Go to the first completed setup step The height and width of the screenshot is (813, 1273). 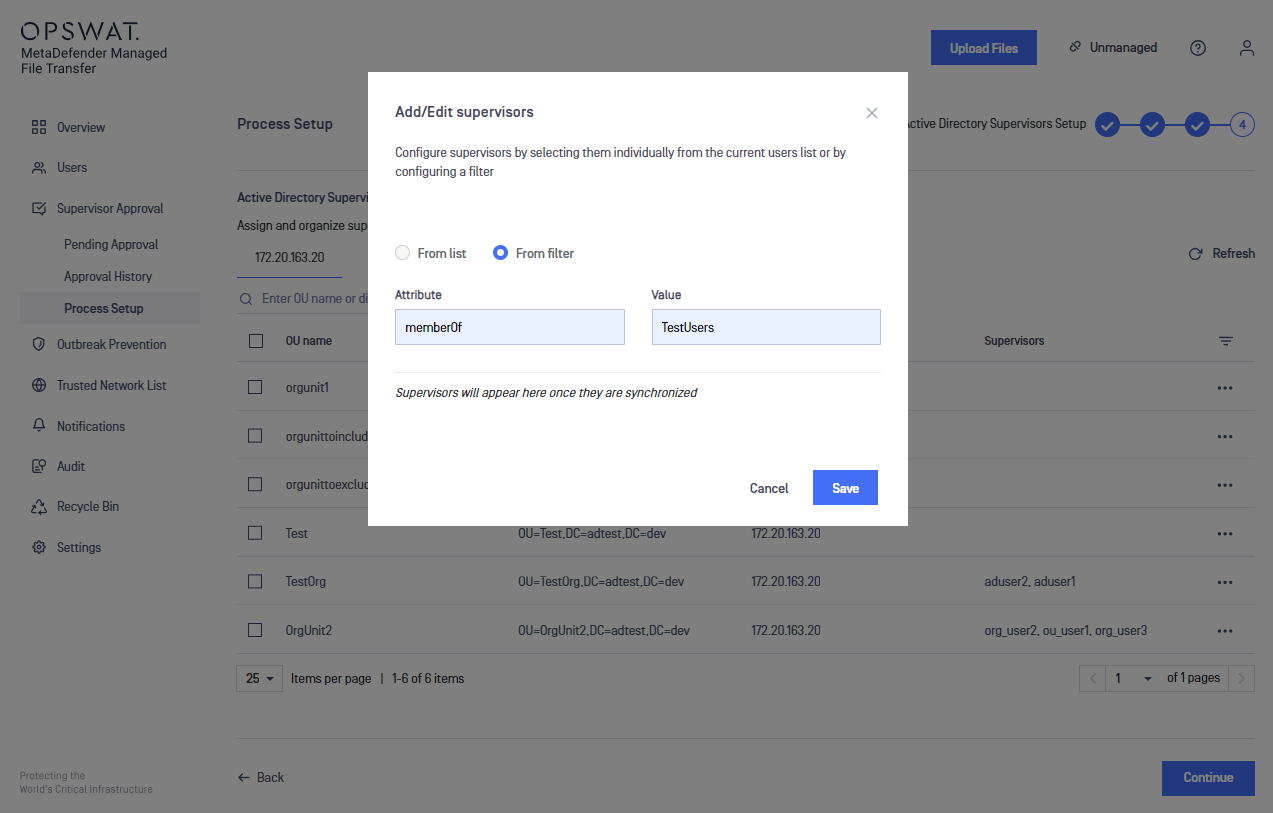pyautogui.click(x=1106, y=125)
